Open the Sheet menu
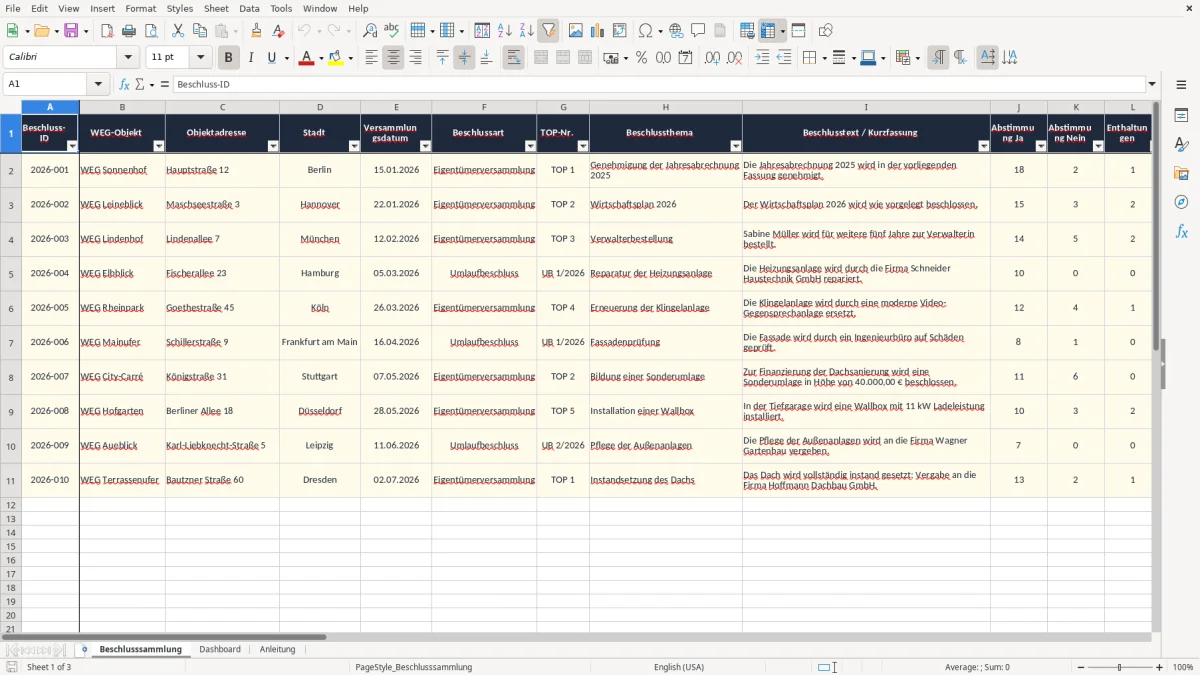 click(x=216, y=8)
